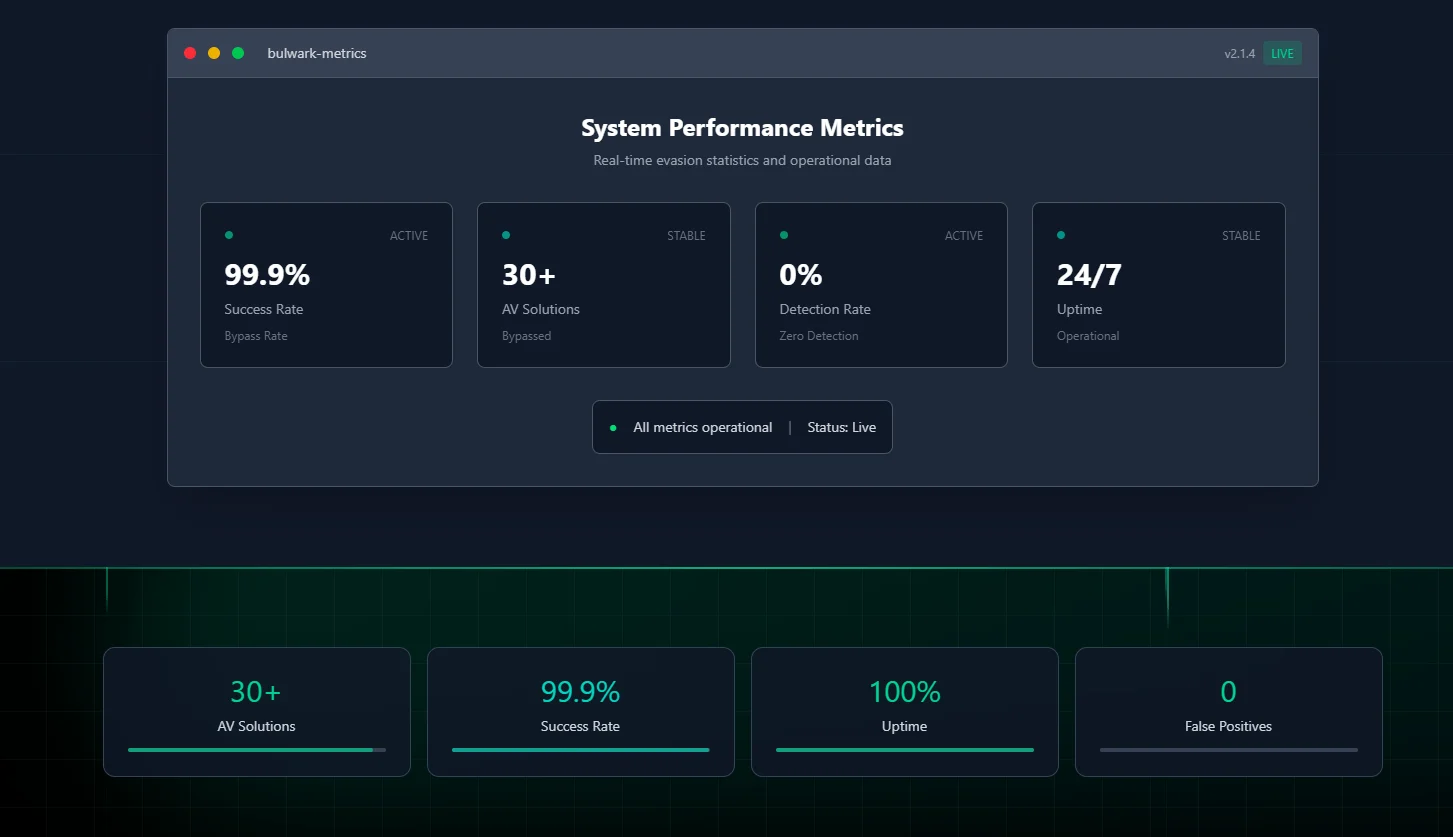Click the All metrics operational text
1453x837 pixels.
point(703,427)
